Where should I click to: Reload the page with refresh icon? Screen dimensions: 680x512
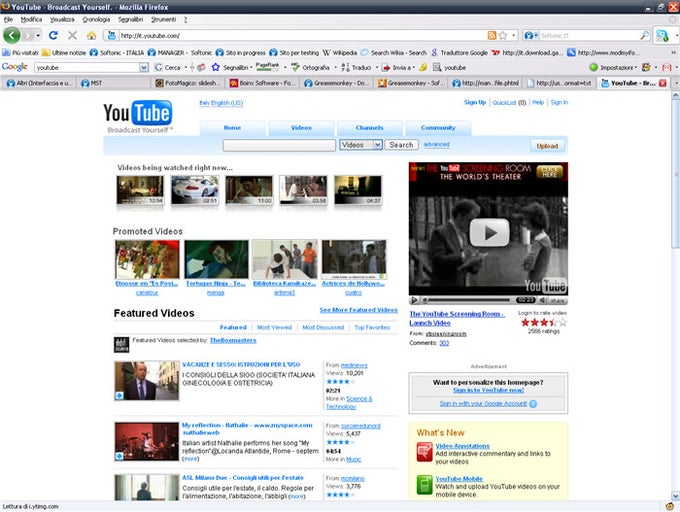point(53,35)
